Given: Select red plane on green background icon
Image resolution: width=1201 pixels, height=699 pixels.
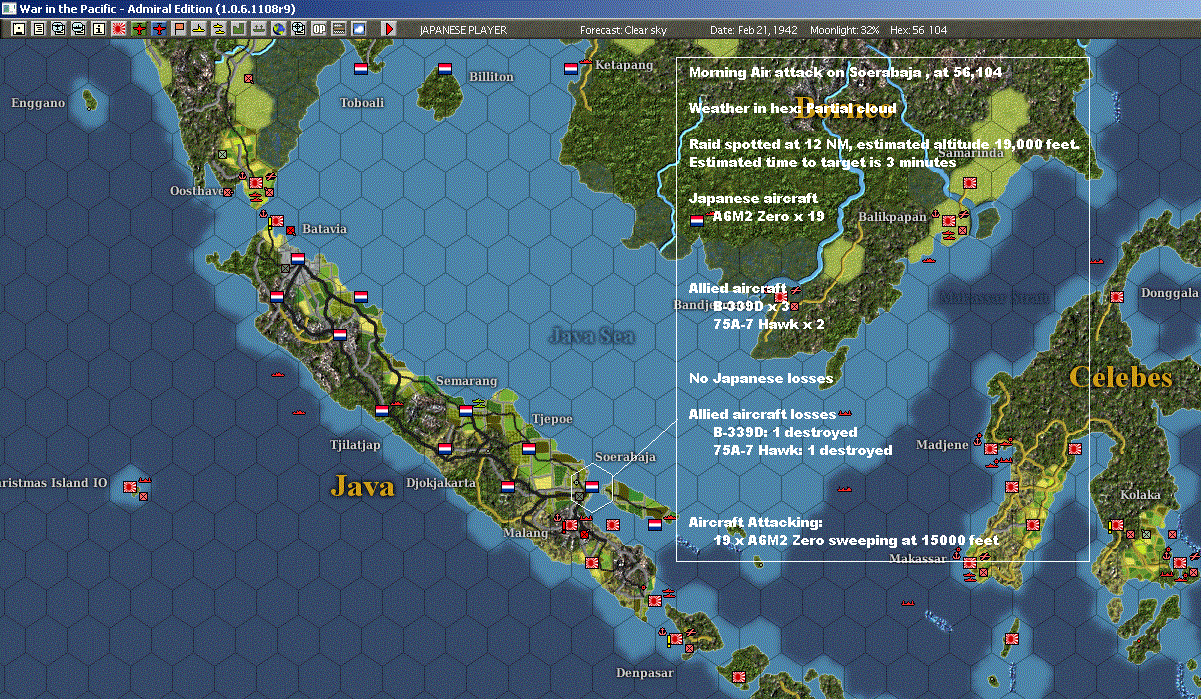Looking at the screenshot, I should click(139, 29).
